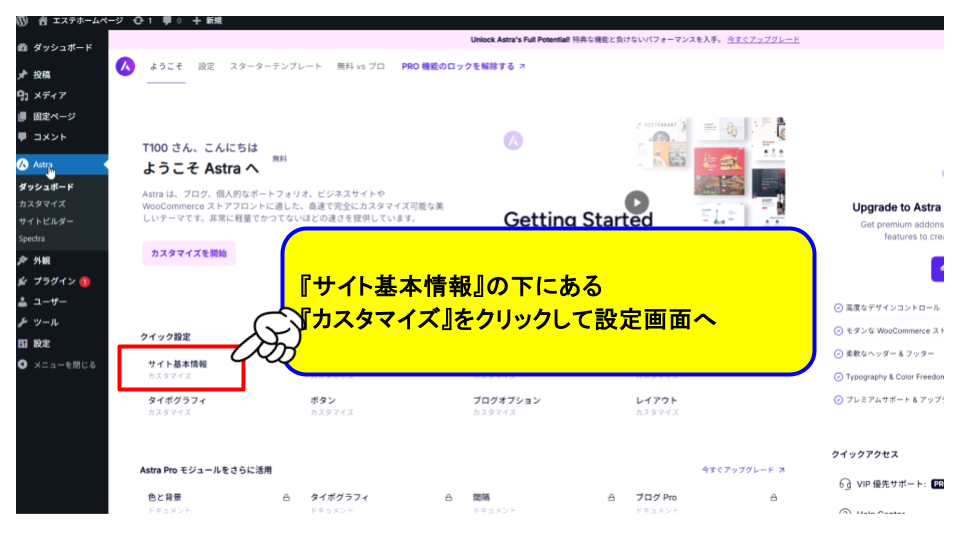The width and height of the screenshot is (960, 540).
Task: Click カスタマイズ under タイポグラフィ quick setting
Action: 170,413
